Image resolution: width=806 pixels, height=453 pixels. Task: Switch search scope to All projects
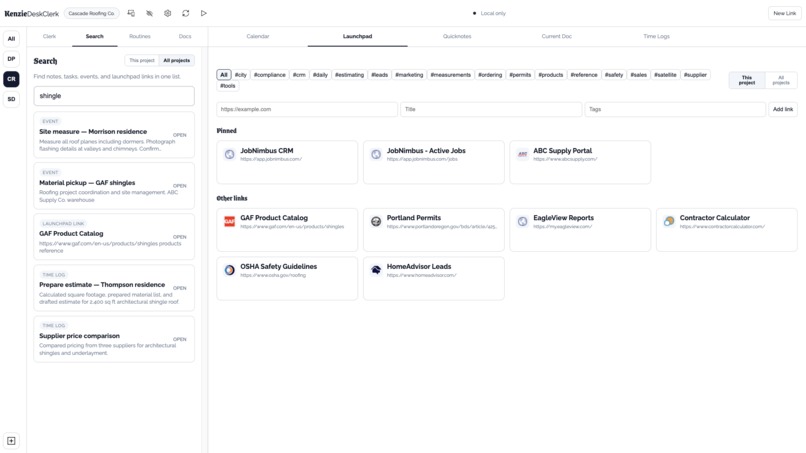[x=176, y=60]
